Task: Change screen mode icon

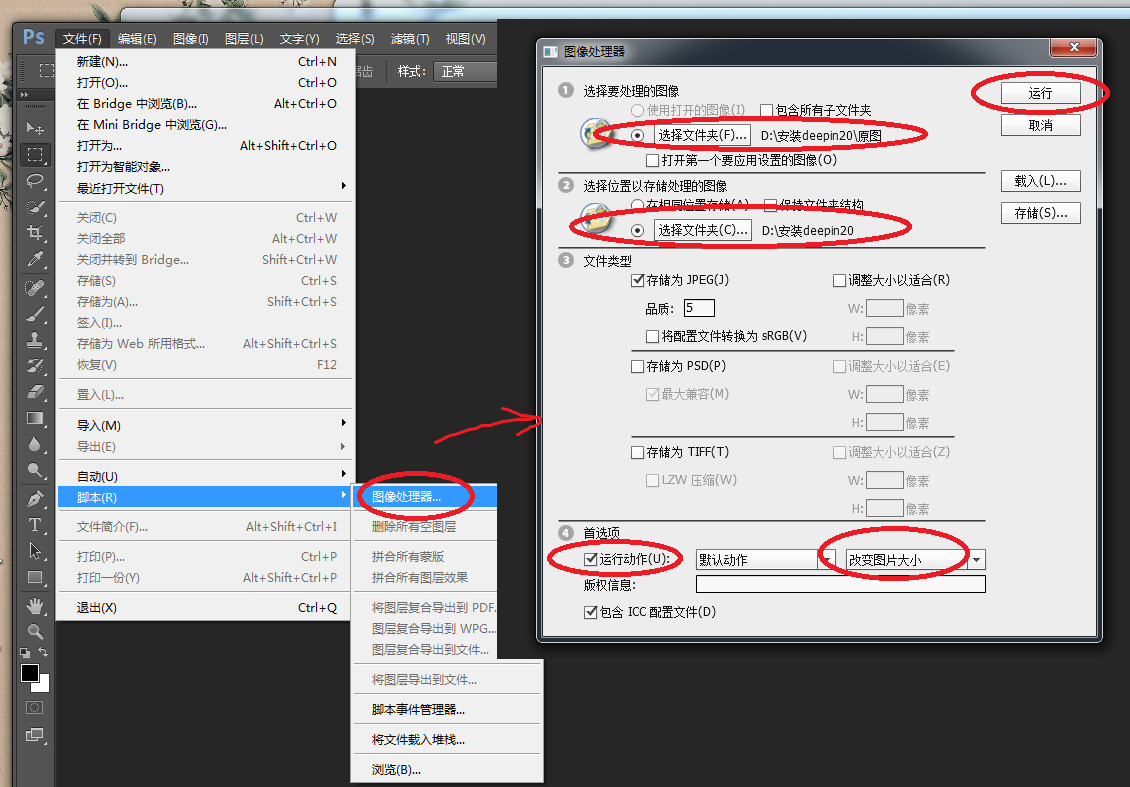Action: [35, 735]
